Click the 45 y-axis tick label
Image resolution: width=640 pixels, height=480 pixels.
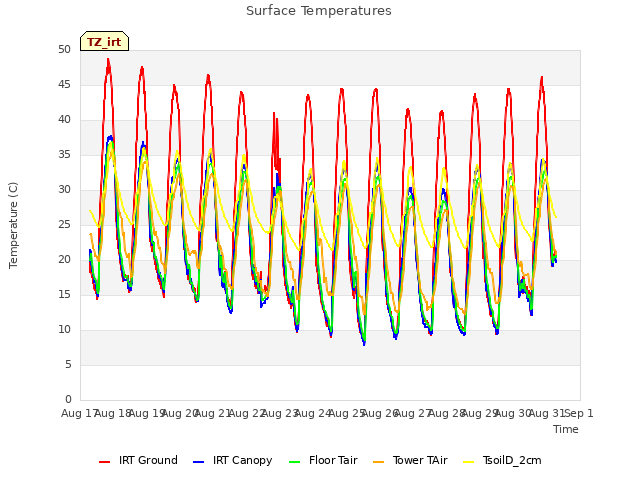pos(64,84)
